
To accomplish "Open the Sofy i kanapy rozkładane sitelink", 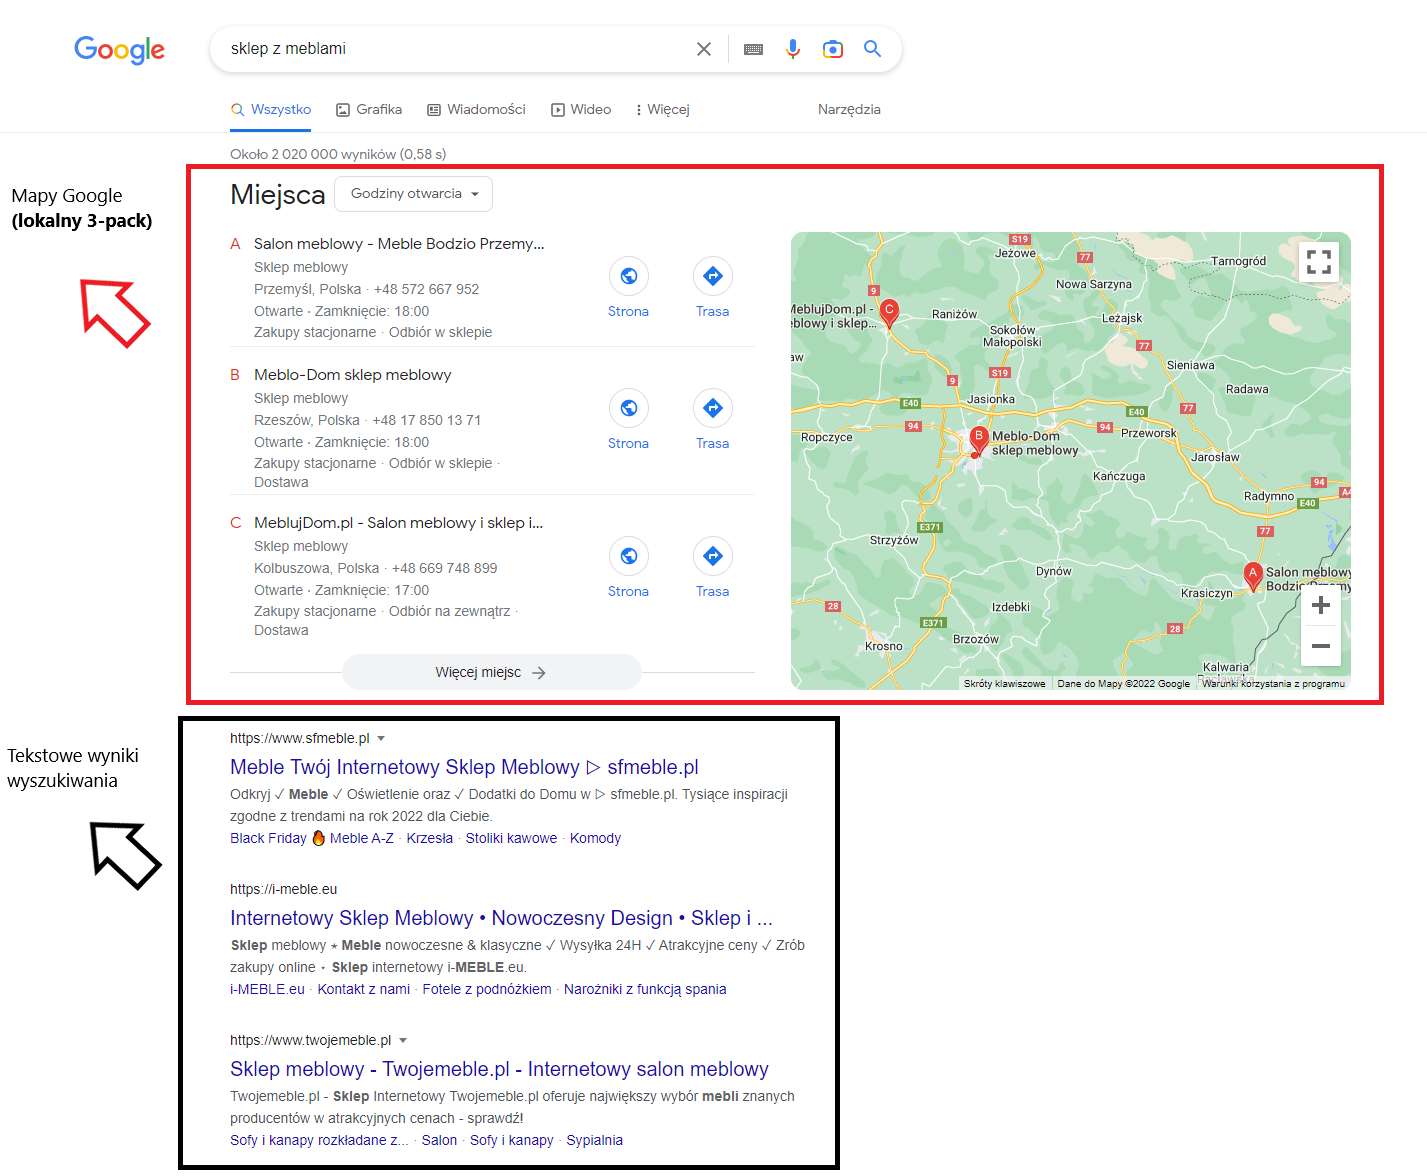I will click(x=319, y=1141).
